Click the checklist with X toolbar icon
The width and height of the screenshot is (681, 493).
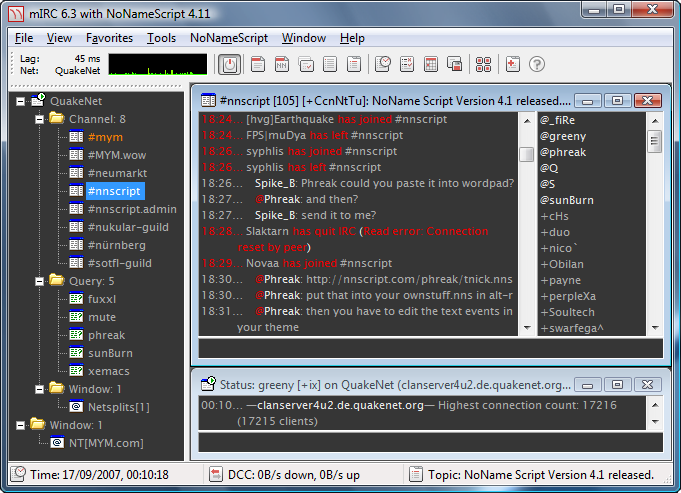coord(407,64)
